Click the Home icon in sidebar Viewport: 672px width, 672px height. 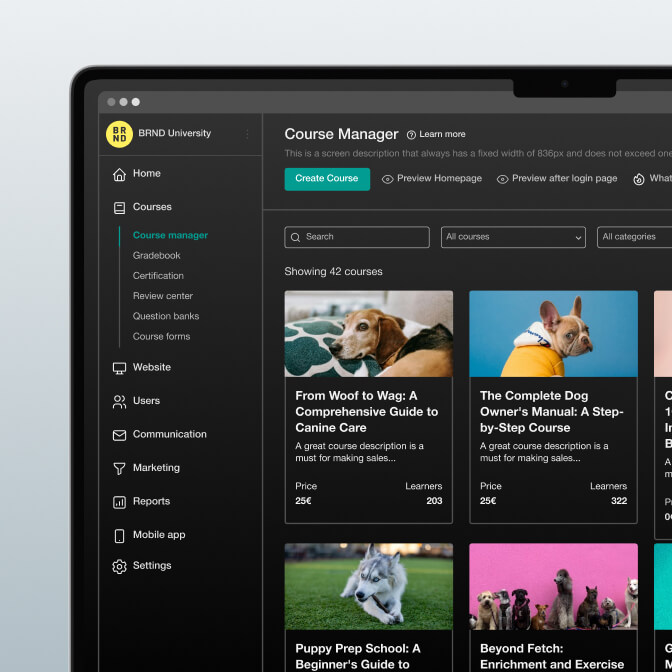pyautogui.click(x=120, y=174)
